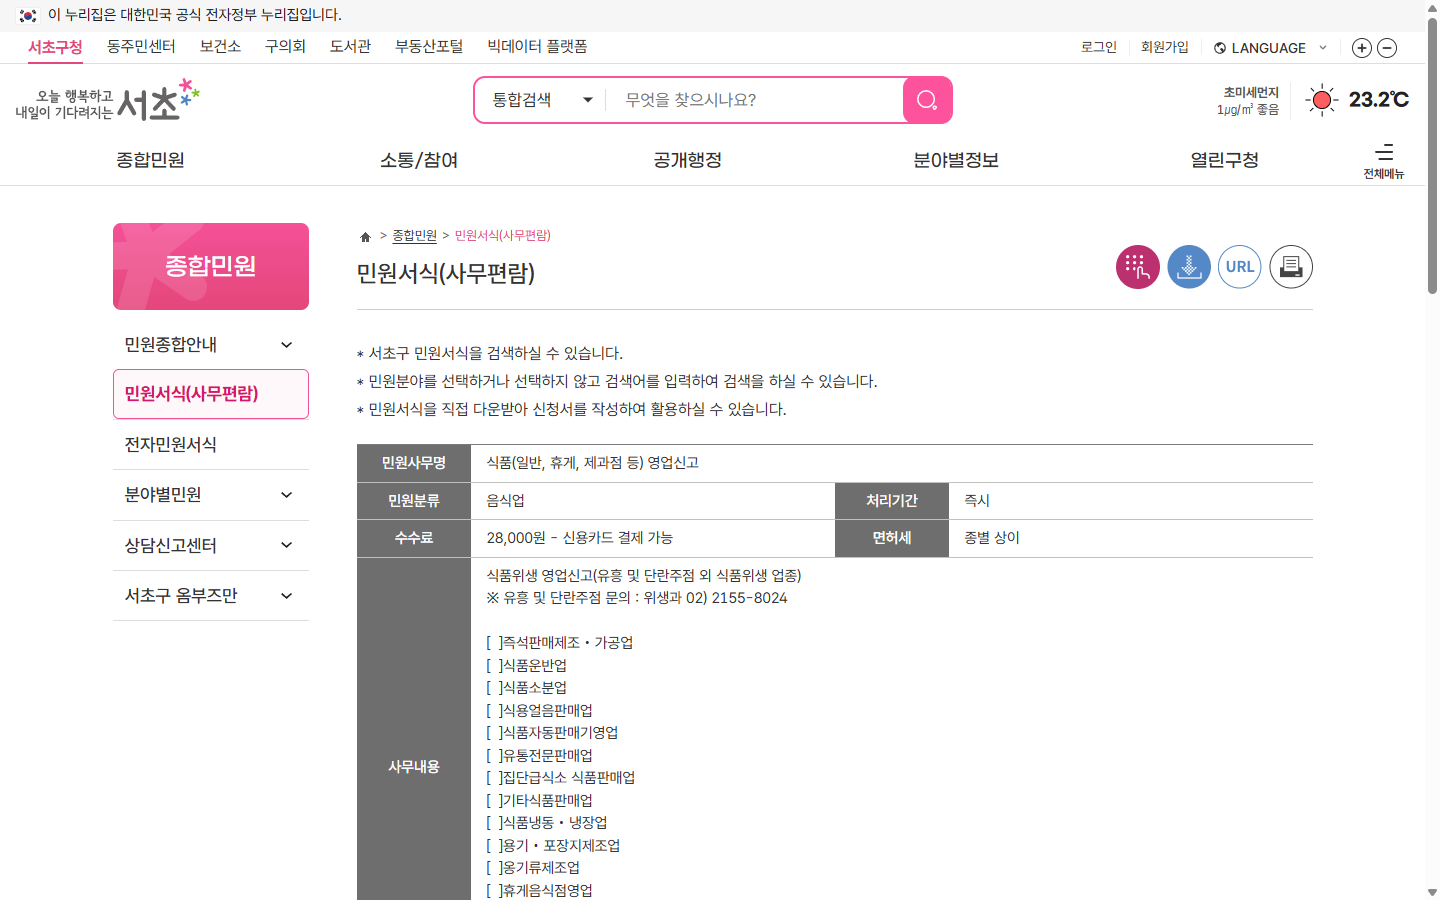
Task: Open the 종합민원 main menu
Action: [x=150, y=160]
